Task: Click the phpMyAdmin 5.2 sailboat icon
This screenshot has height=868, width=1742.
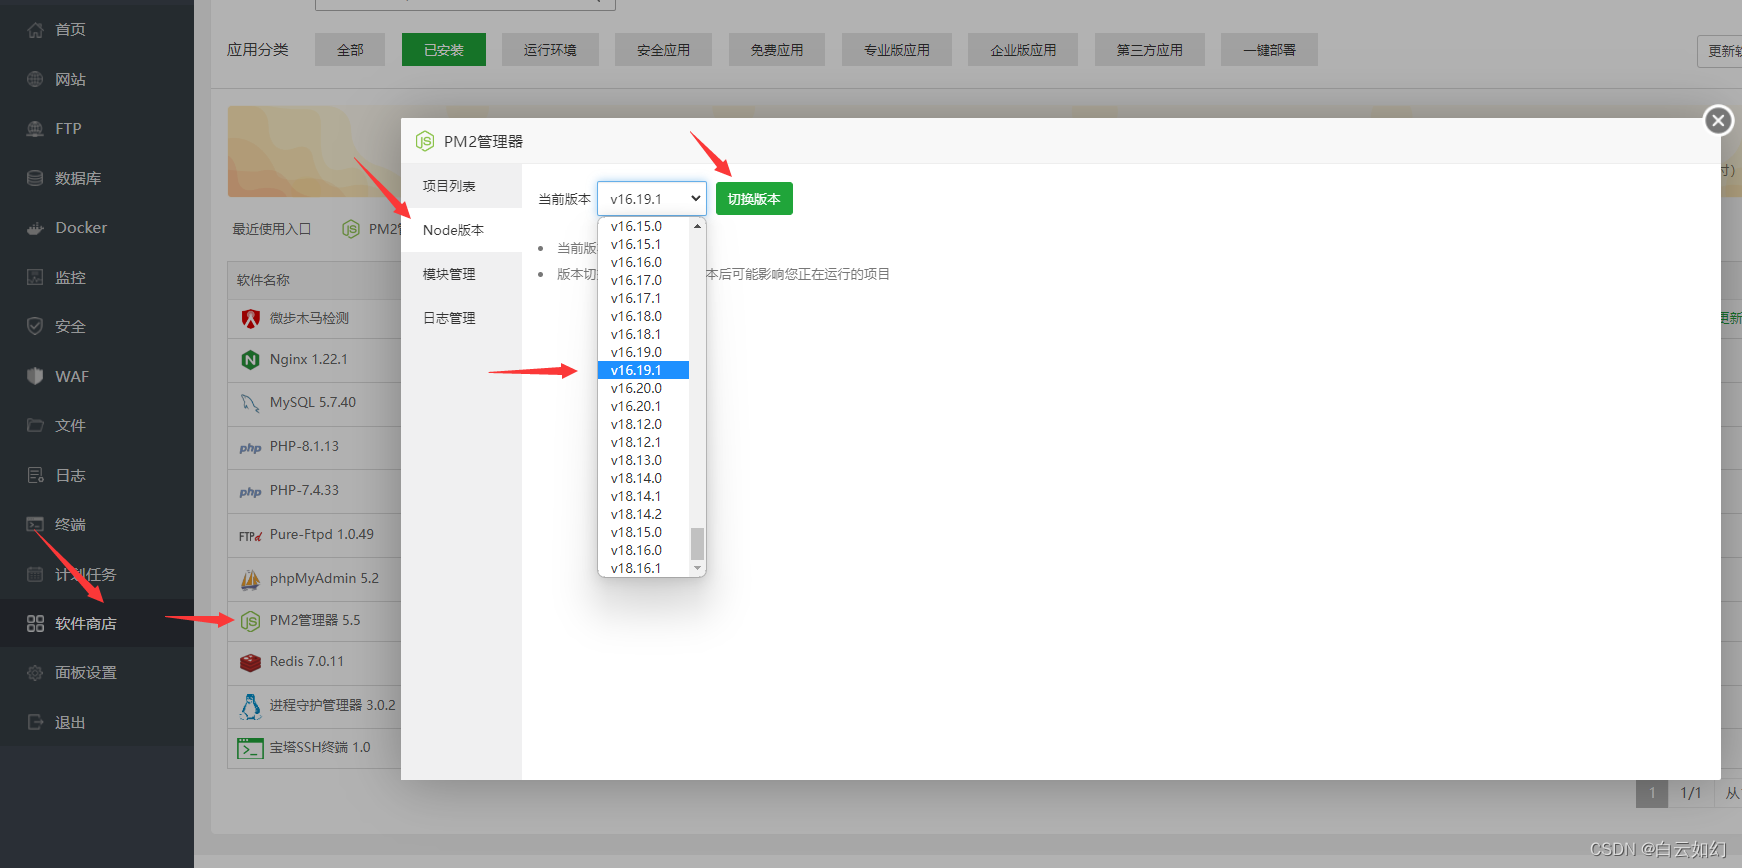Action: [250, 578]
